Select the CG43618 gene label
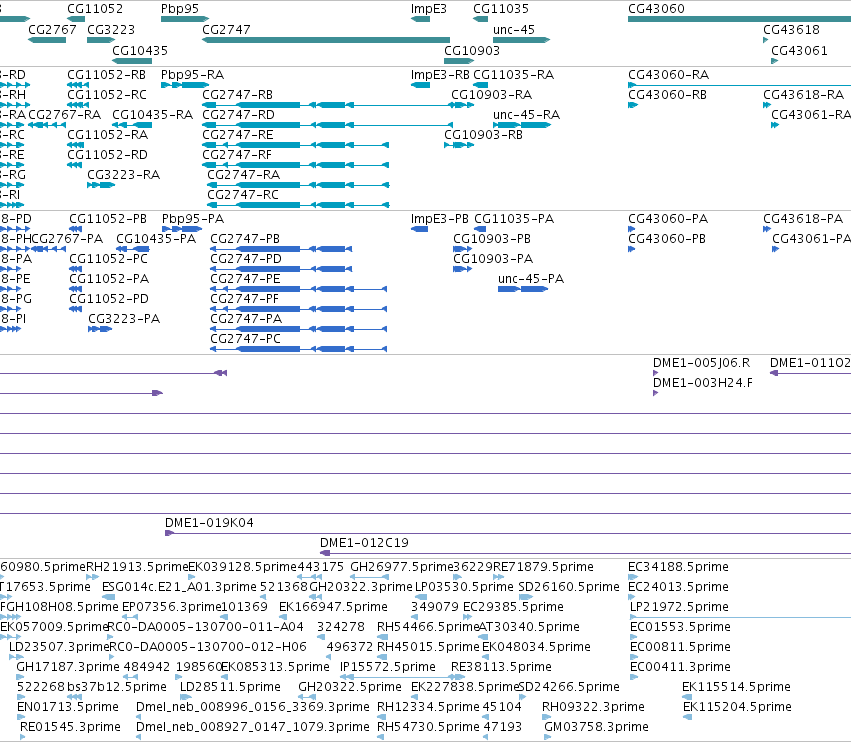The height and width of the screenshot is (742, 851). 791,29
